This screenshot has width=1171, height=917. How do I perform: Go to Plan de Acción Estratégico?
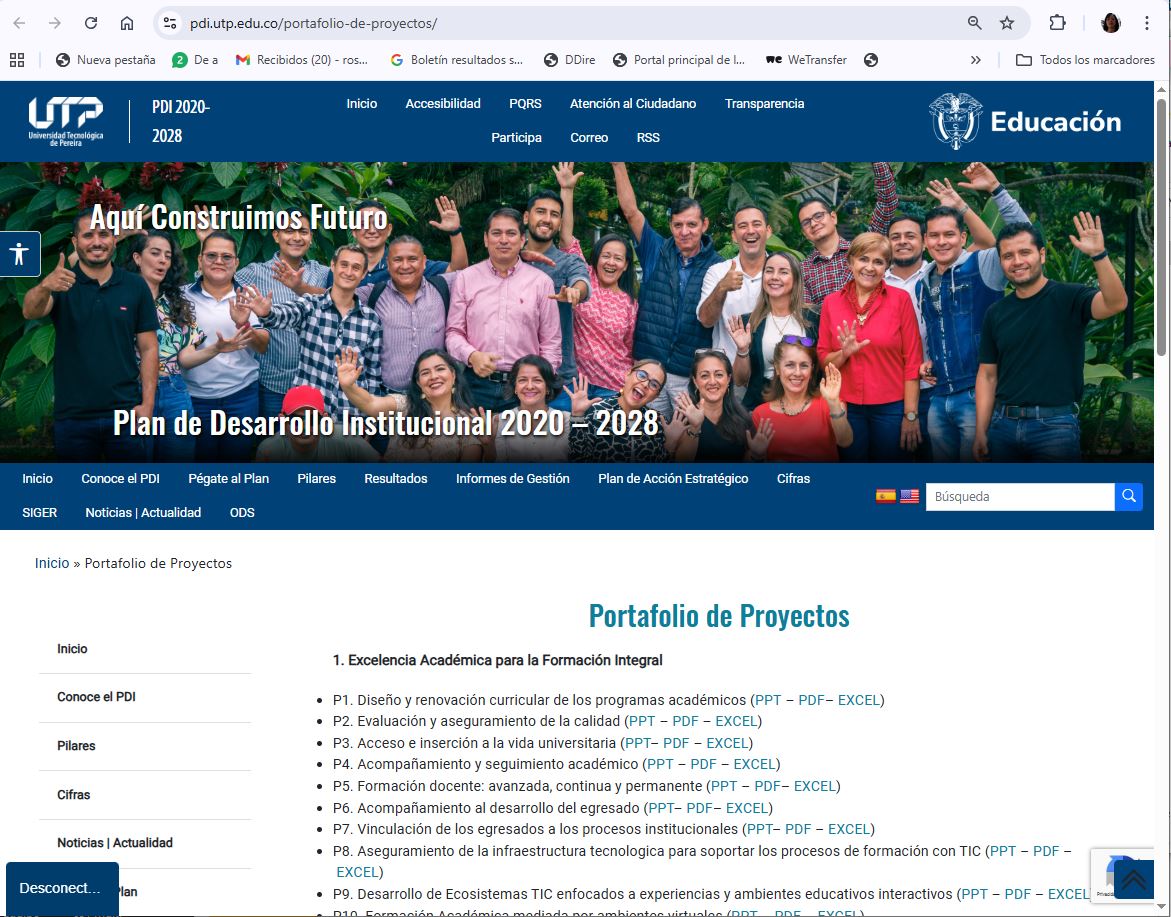[x=673, y=479]
